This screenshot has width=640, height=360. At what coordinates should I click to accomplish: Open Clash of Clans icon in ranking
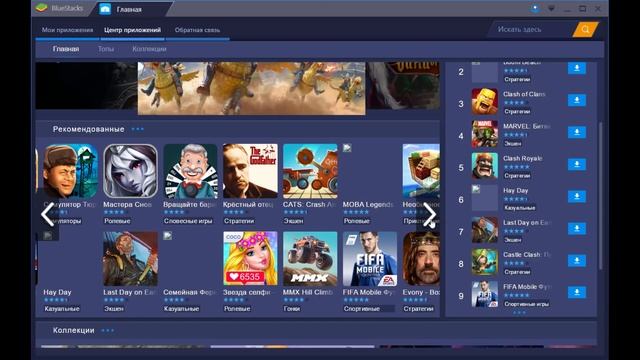[x=485, y=101]
